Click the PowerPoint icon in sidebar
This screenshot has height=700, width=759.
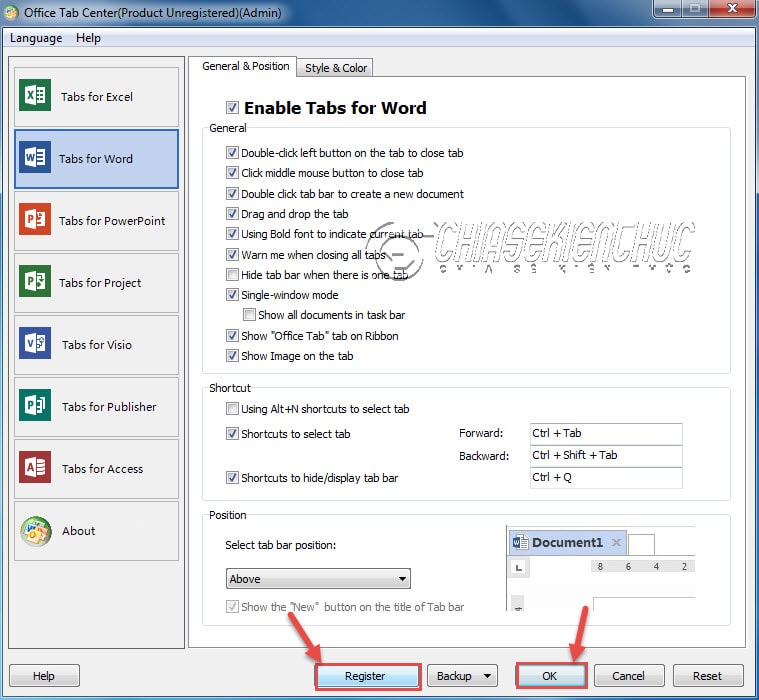coord(35,219)
